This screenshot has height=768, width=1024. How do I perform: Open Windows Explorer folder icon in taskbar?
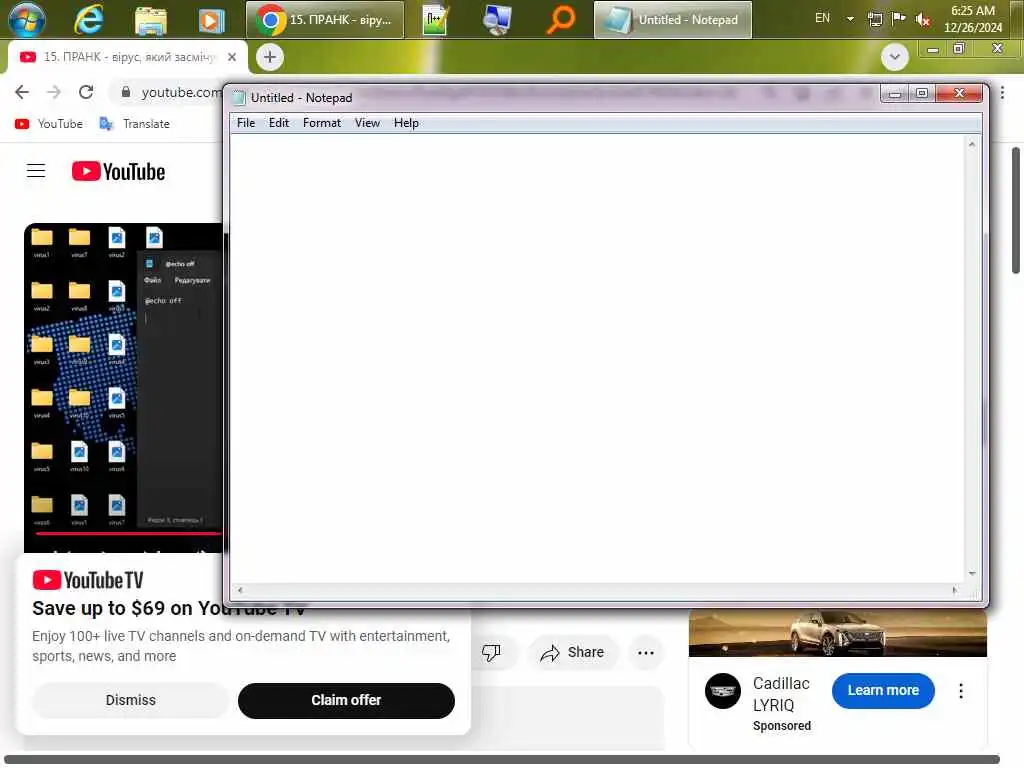coord(151,20)
